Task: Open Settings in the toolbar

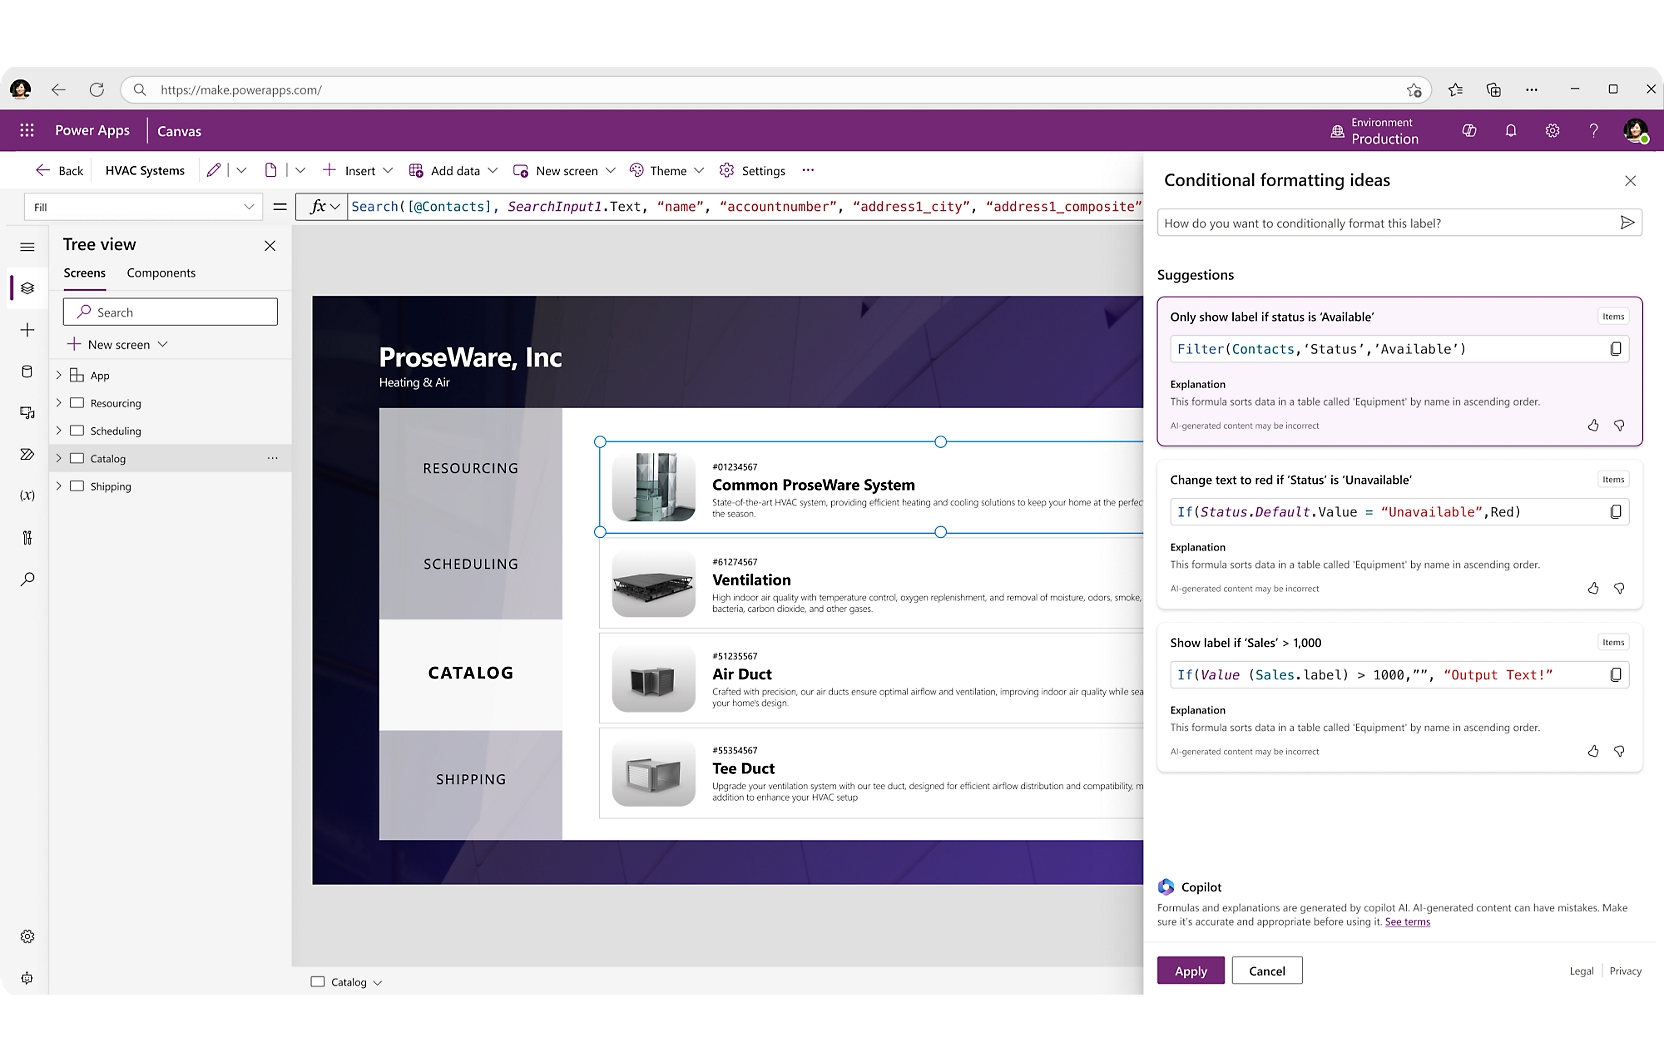Action: coord(753,171)
